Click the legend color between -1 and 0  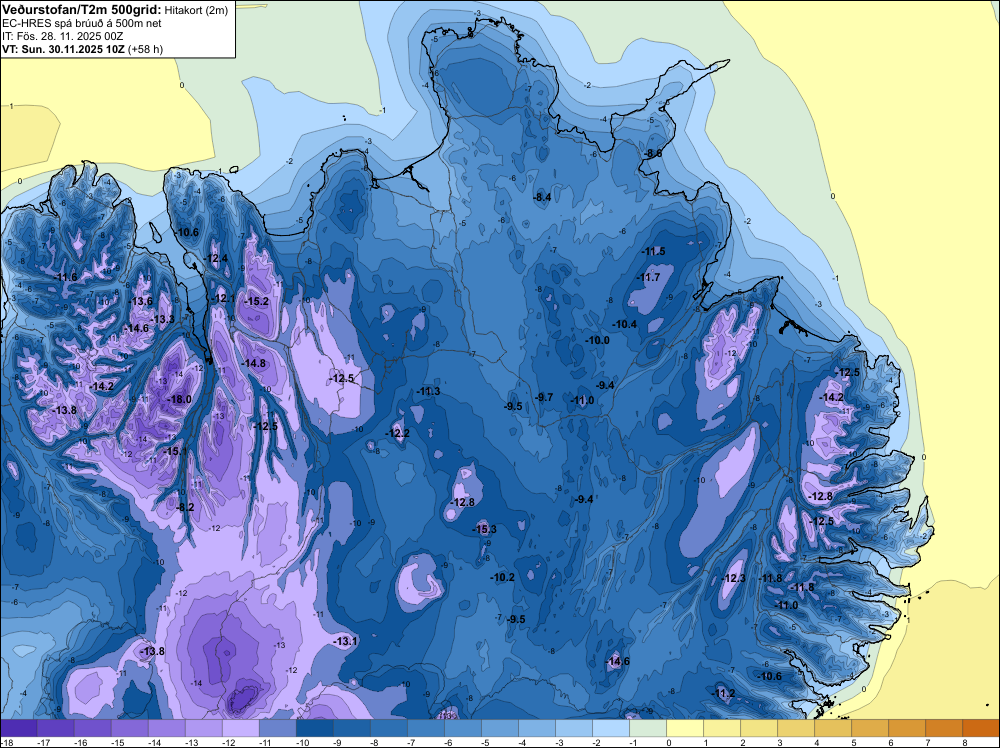[x=648, y=728]
